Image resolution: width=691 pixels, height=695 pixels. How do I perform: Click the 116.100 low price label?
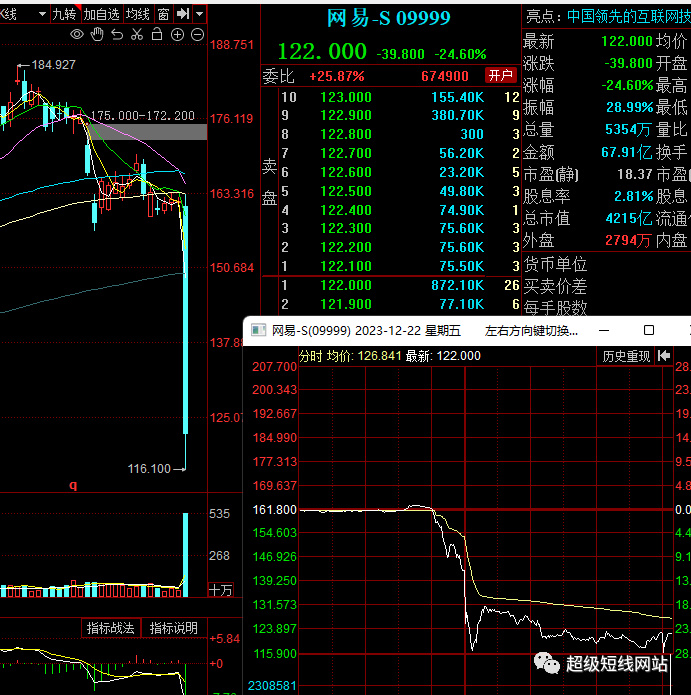(x=149, y=469)
